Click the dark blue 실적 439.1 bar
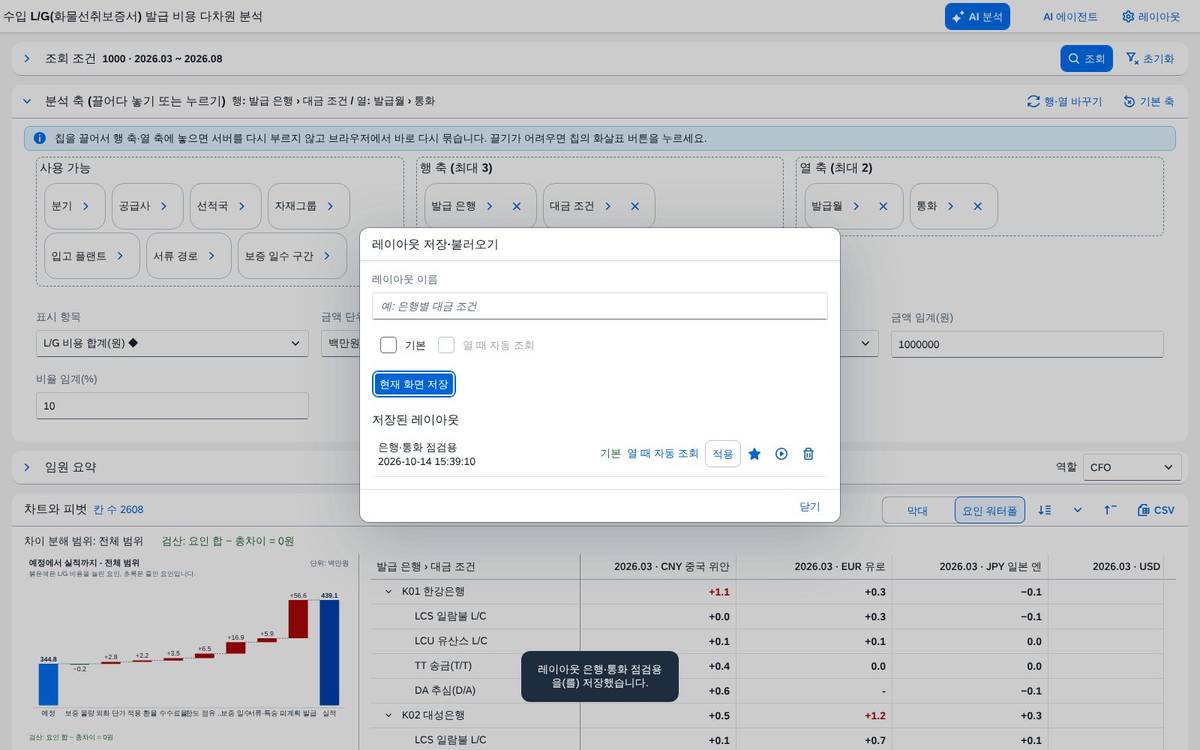The image size is (1200, 750). pos(329,652)
